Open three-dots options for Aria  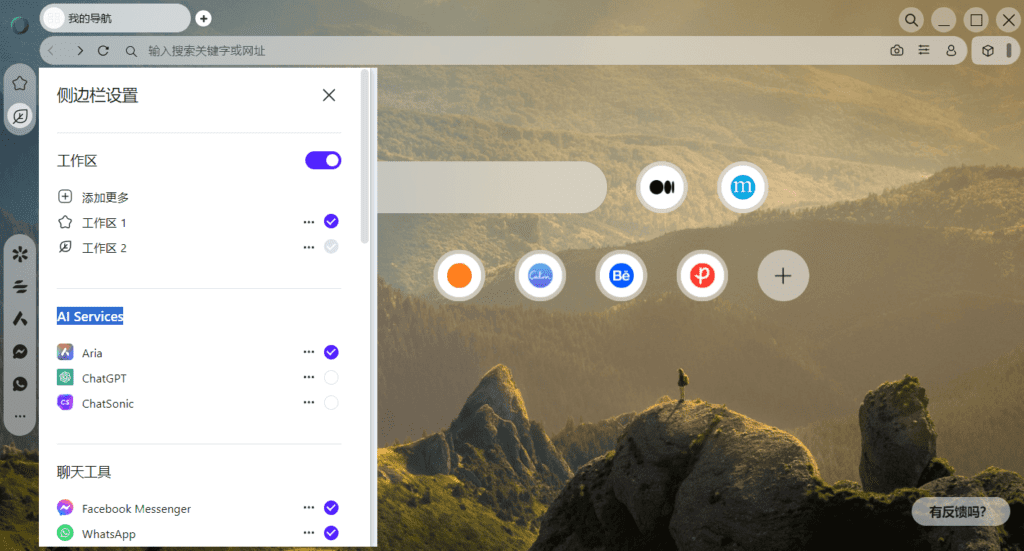(x=309, y=352)
